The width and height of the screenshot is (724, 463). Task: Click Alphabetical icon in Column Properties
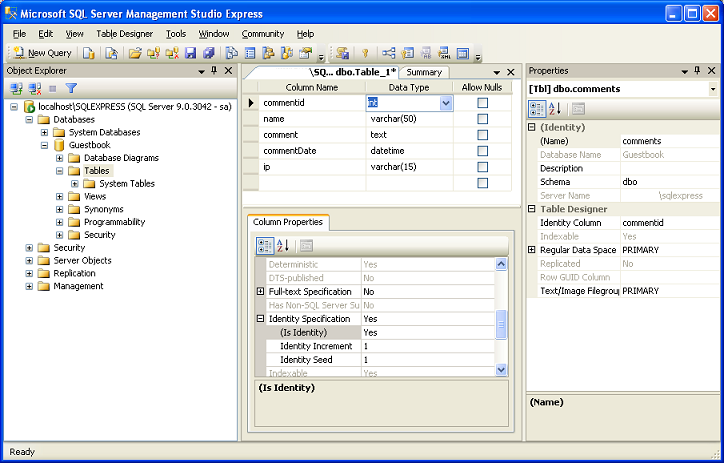(283, 246)
